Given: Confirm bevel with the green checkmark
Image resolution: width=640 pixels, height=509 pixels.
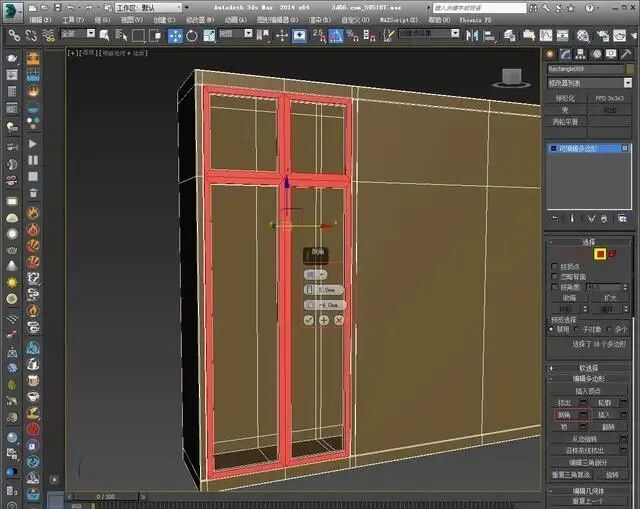Looking at the screenshot, I should (309, 320).
